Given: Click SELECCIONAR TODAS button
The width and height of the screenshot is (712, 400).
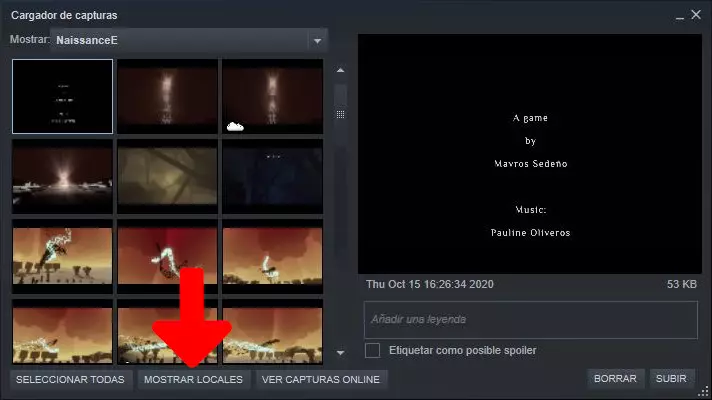Looking at the screenshot, I should tap(70, 380).
